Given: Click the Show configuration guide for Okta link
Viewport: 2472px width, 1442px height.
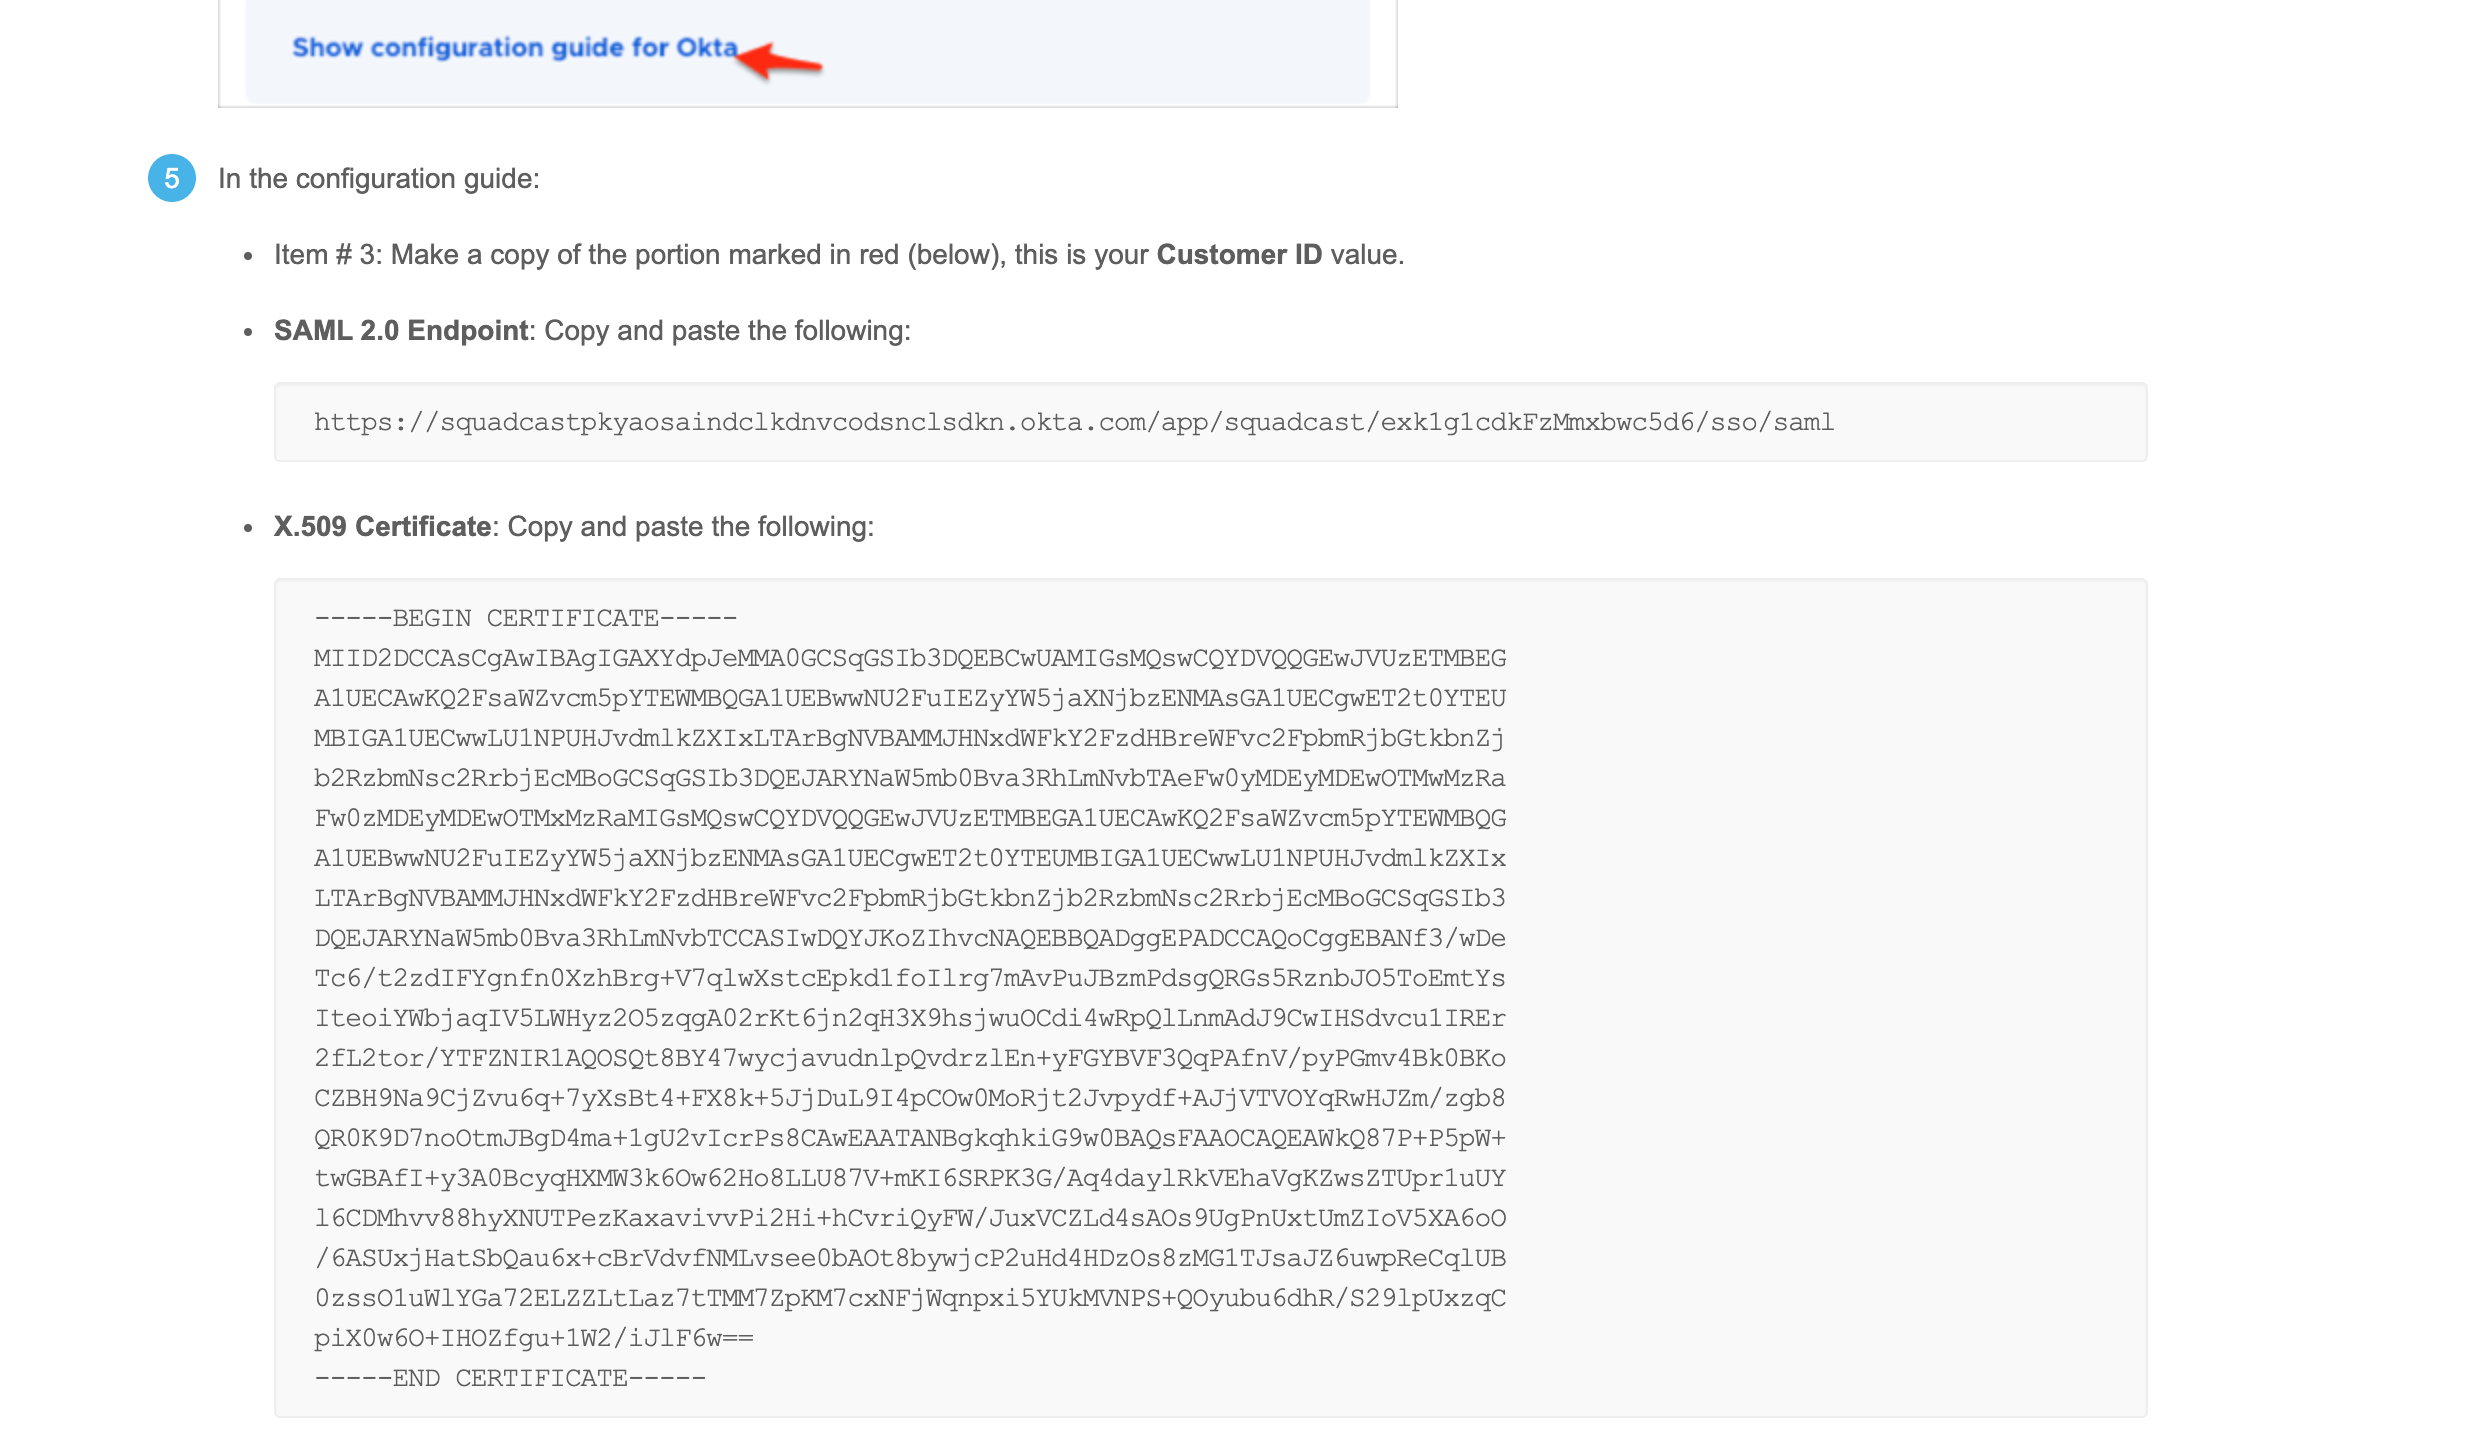Looking at the screenshot, I should click(514, 48).
